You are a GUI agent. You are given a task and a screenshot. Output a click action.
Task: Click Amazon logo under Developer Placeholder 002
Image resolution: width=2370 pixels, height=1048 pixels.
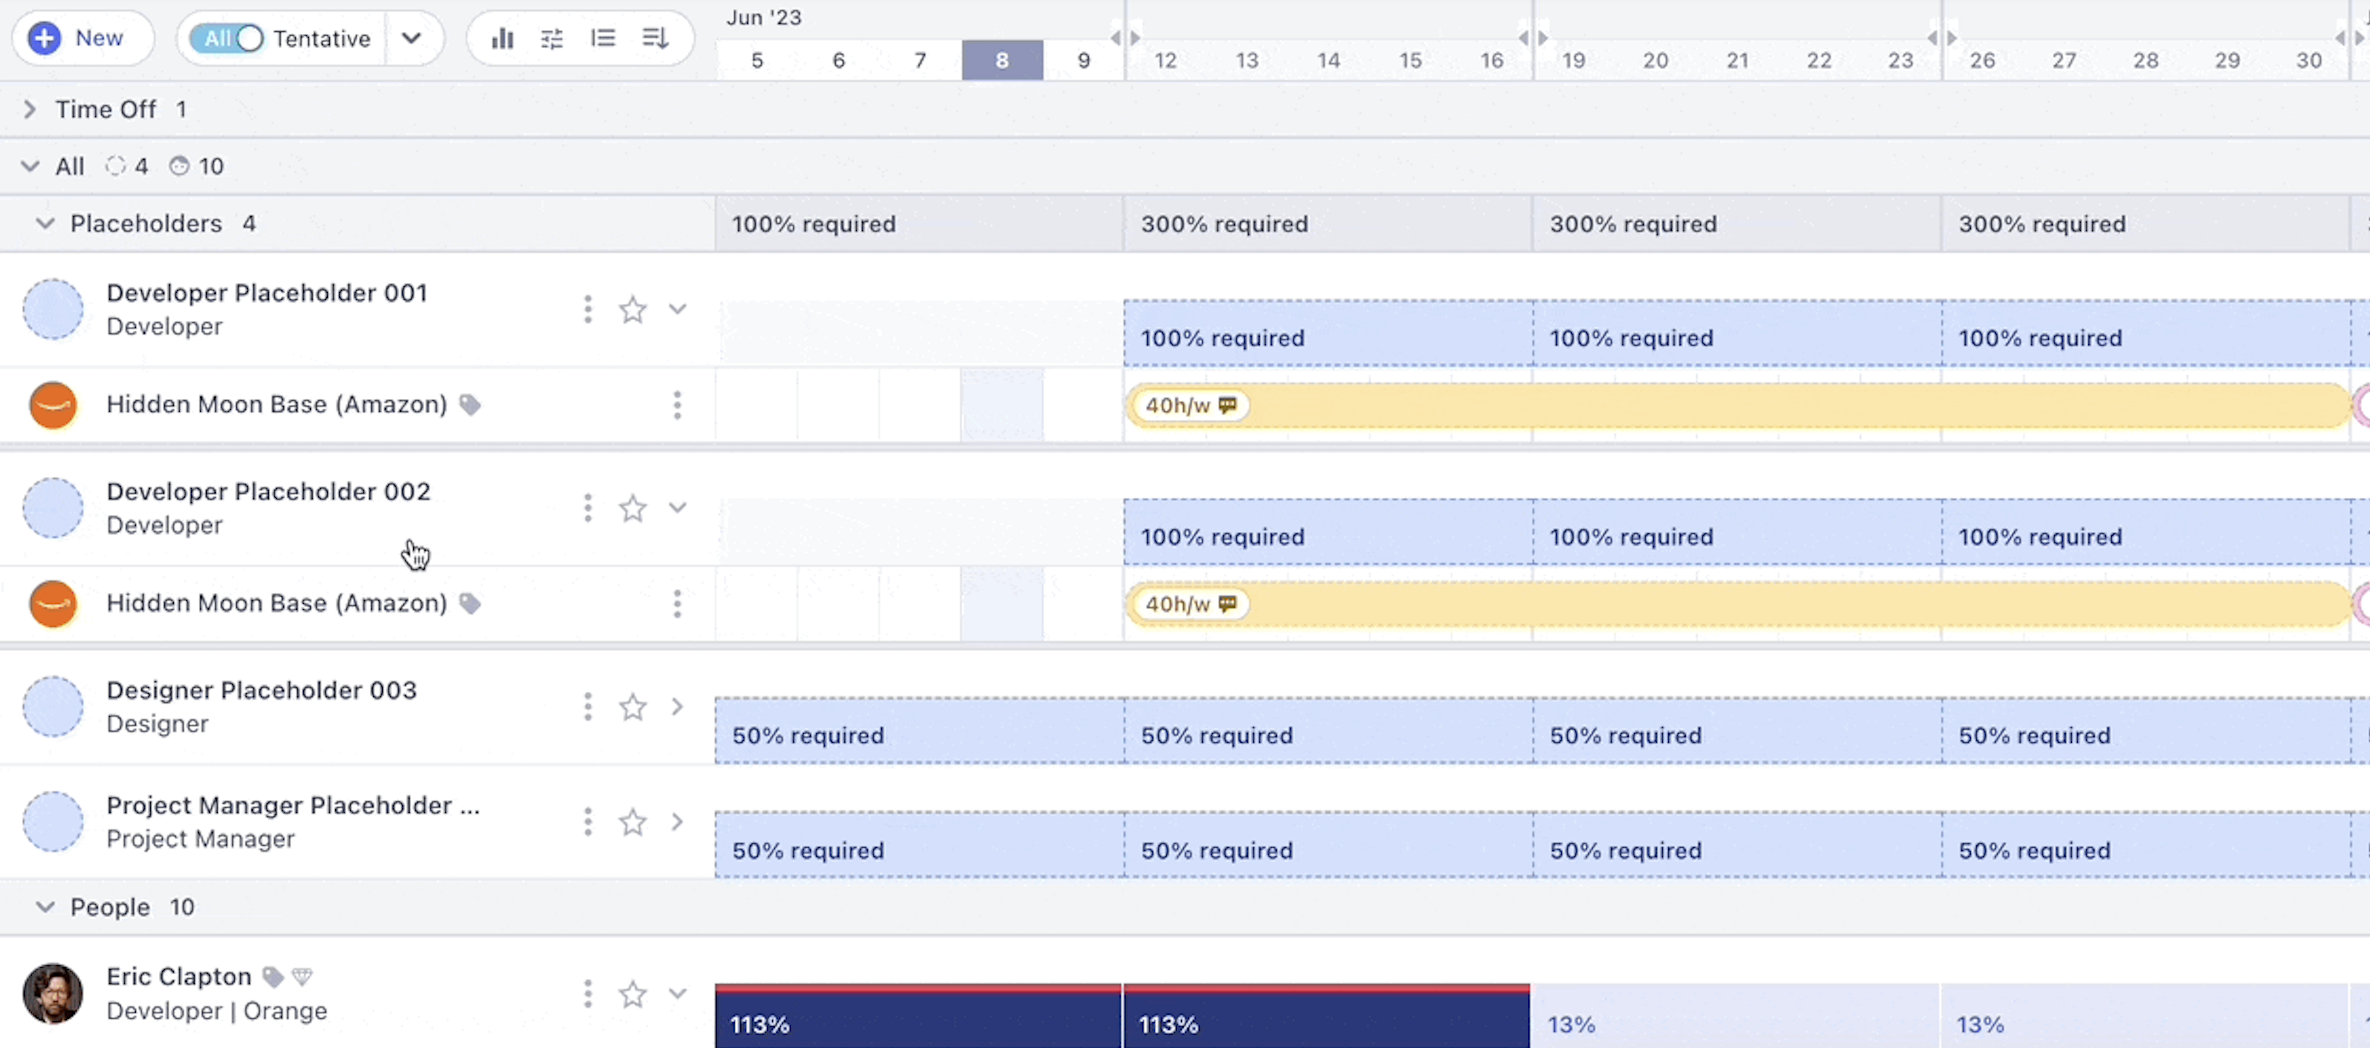(53, 604)
